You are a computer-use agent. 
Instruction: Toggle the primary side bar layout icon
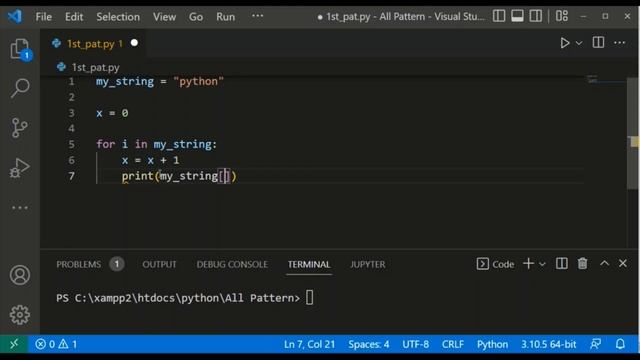(x=499, y=16)
